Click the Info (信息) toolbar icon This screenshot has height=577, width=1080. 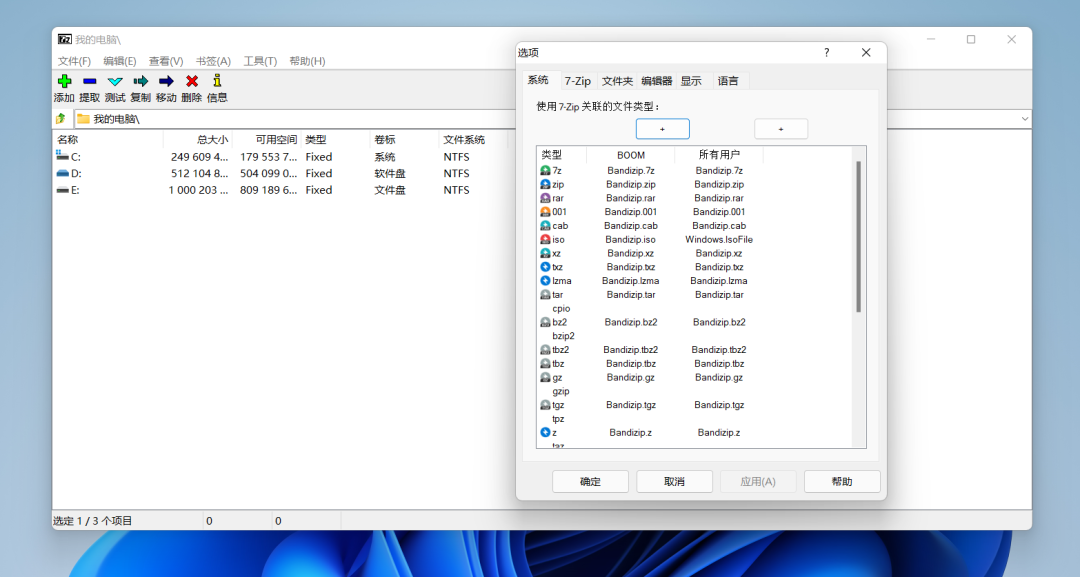click(217, 81)
